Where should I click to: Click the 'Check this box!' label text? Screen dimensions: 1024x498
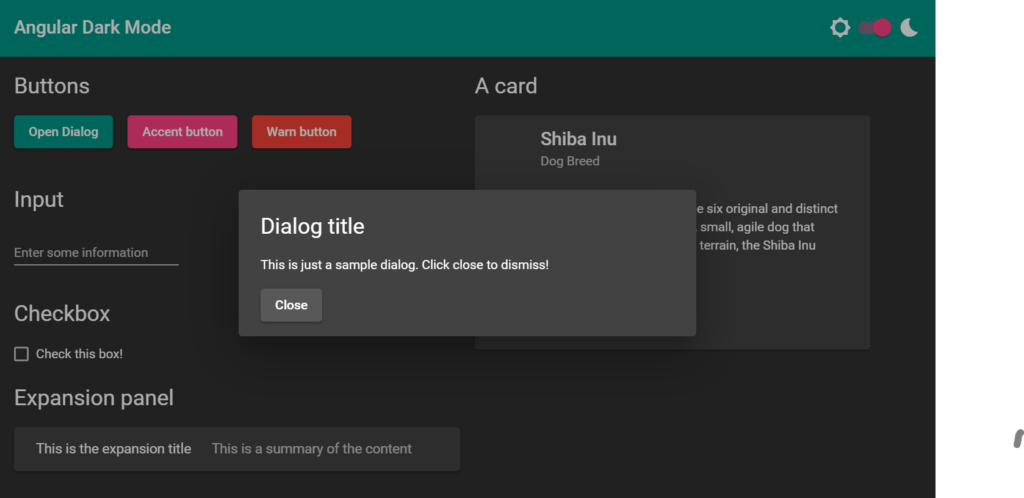point(79,354)
